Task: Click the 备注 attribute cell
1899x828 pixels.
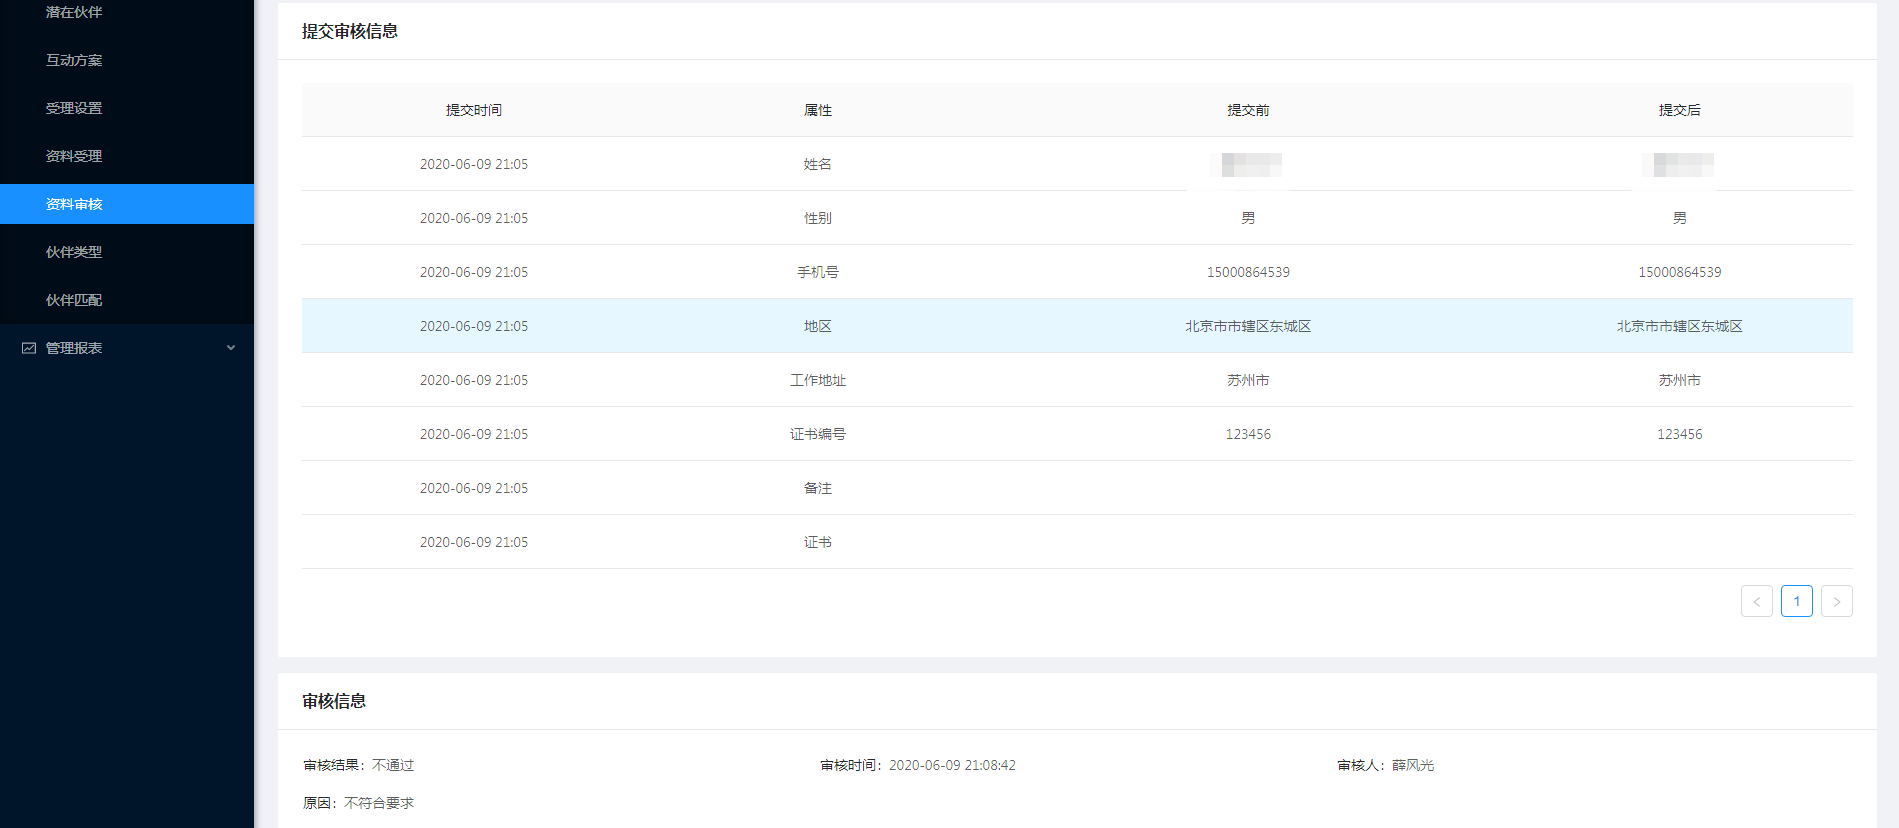Action: coord(818,488)
